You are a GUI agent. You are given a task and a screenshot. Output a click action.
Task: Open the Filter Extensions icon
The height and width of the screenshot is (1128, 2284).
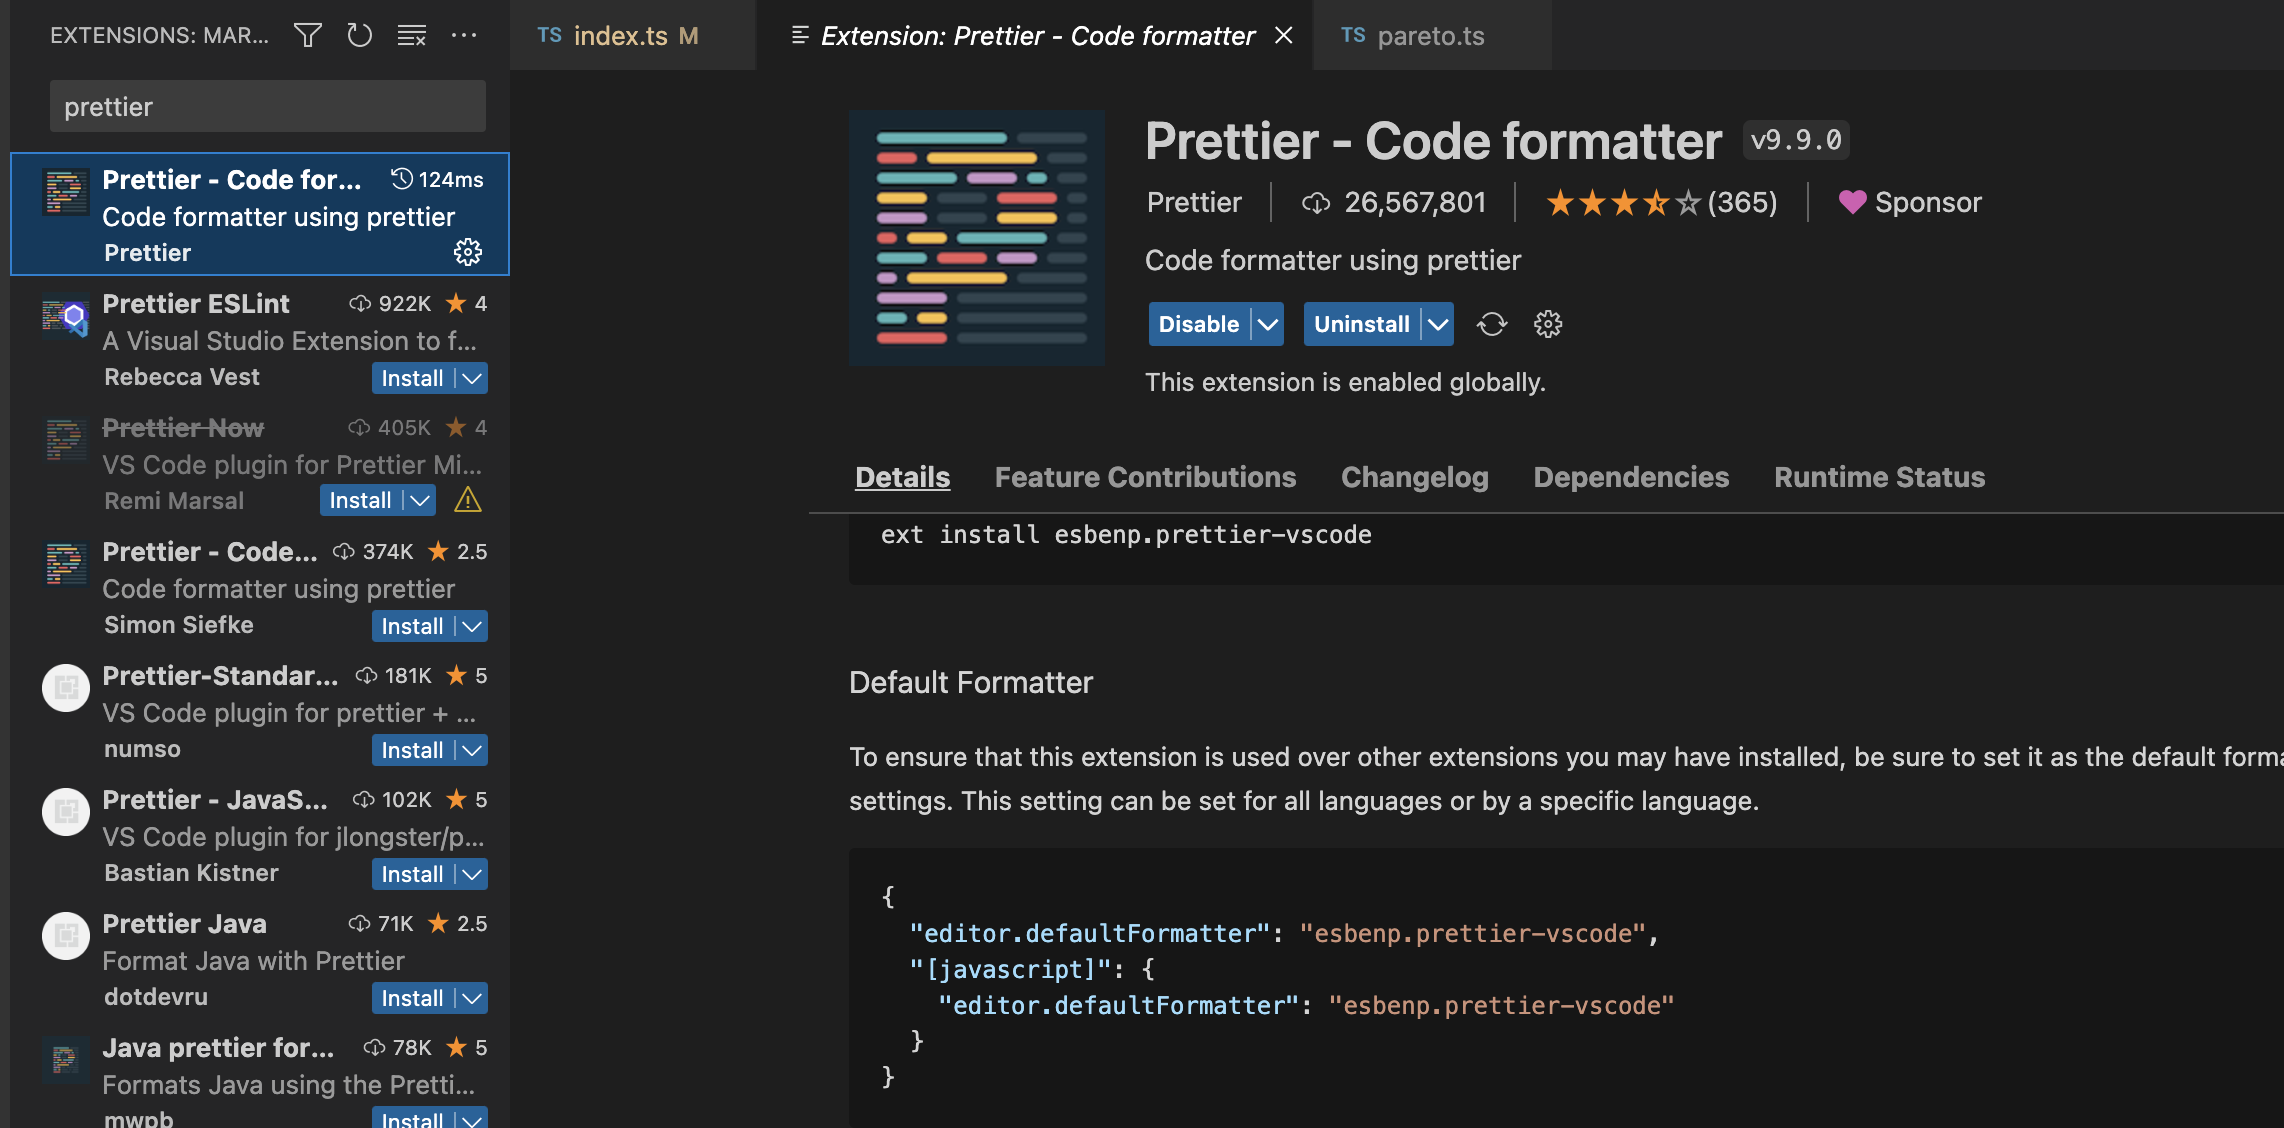tap(307, 35)
